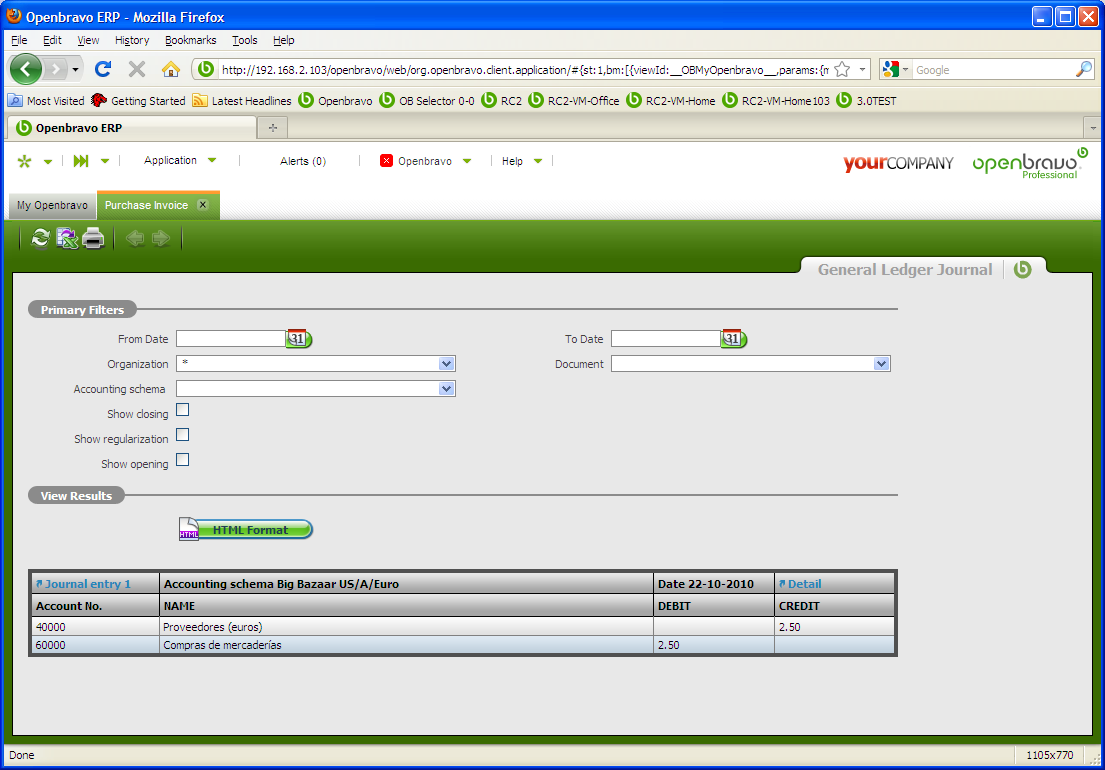The width and height of the screenshot is (1105, 770).
Task: Click the list all tabs arrow
Action: (x=1093, y=128)
